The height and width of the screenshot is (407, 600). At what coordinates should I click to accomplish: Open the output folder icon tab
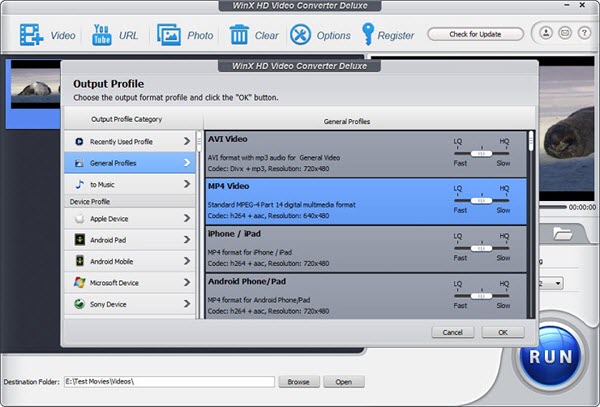tap(562, 233)
